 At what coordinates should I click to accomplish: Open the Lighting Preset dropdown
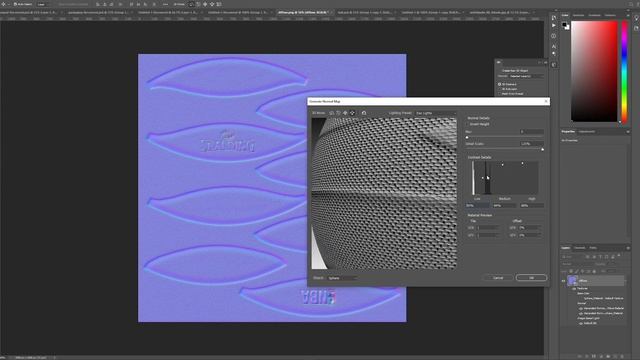435,113
